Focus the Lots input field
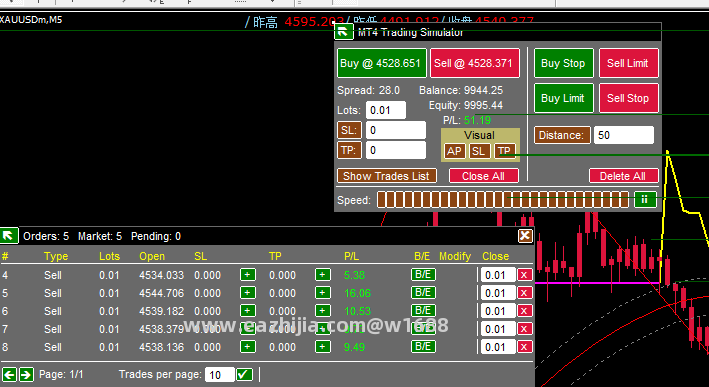Image resolution: width=709 pixels, height=387 pixels. click(x=386, y=110)
